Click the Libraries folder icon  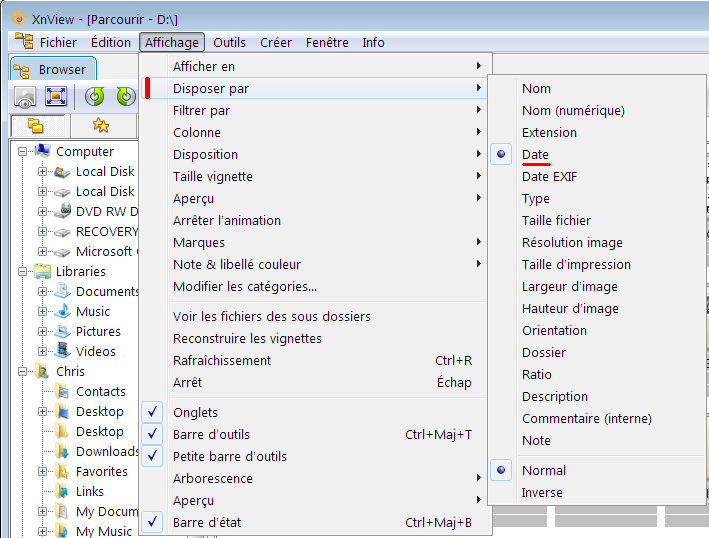tap(43, 271)
